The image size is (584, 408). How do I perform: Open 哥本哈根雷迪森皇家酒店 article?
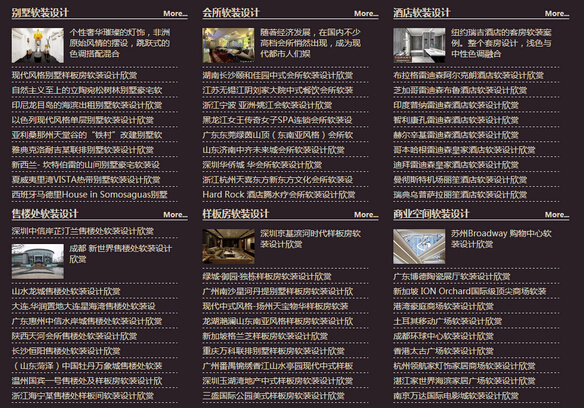[x=464, y=150]
